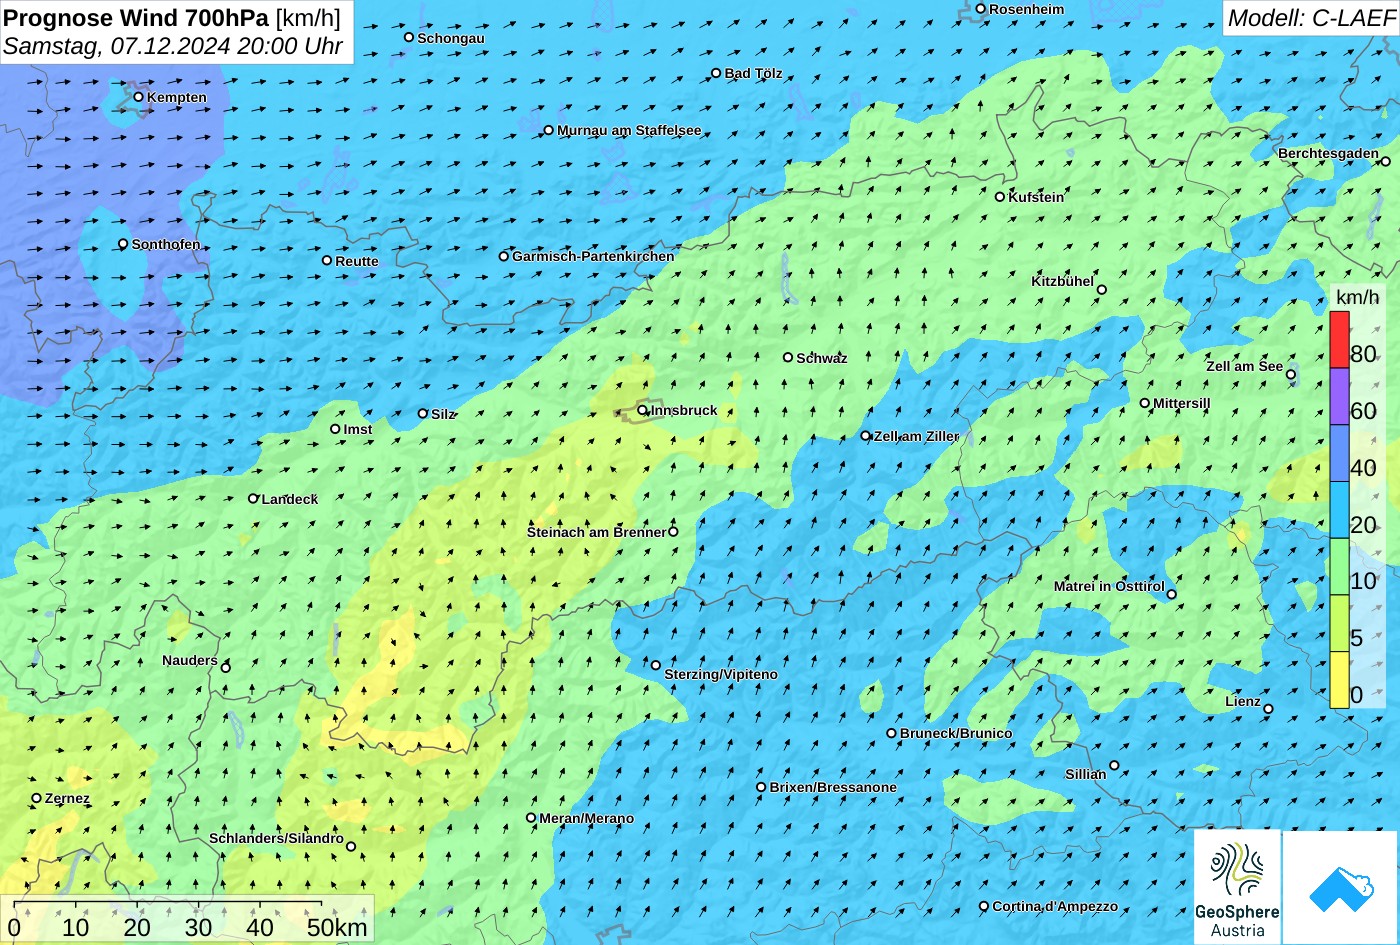Click the red 80 km/h legend color

coord(1339,340)
